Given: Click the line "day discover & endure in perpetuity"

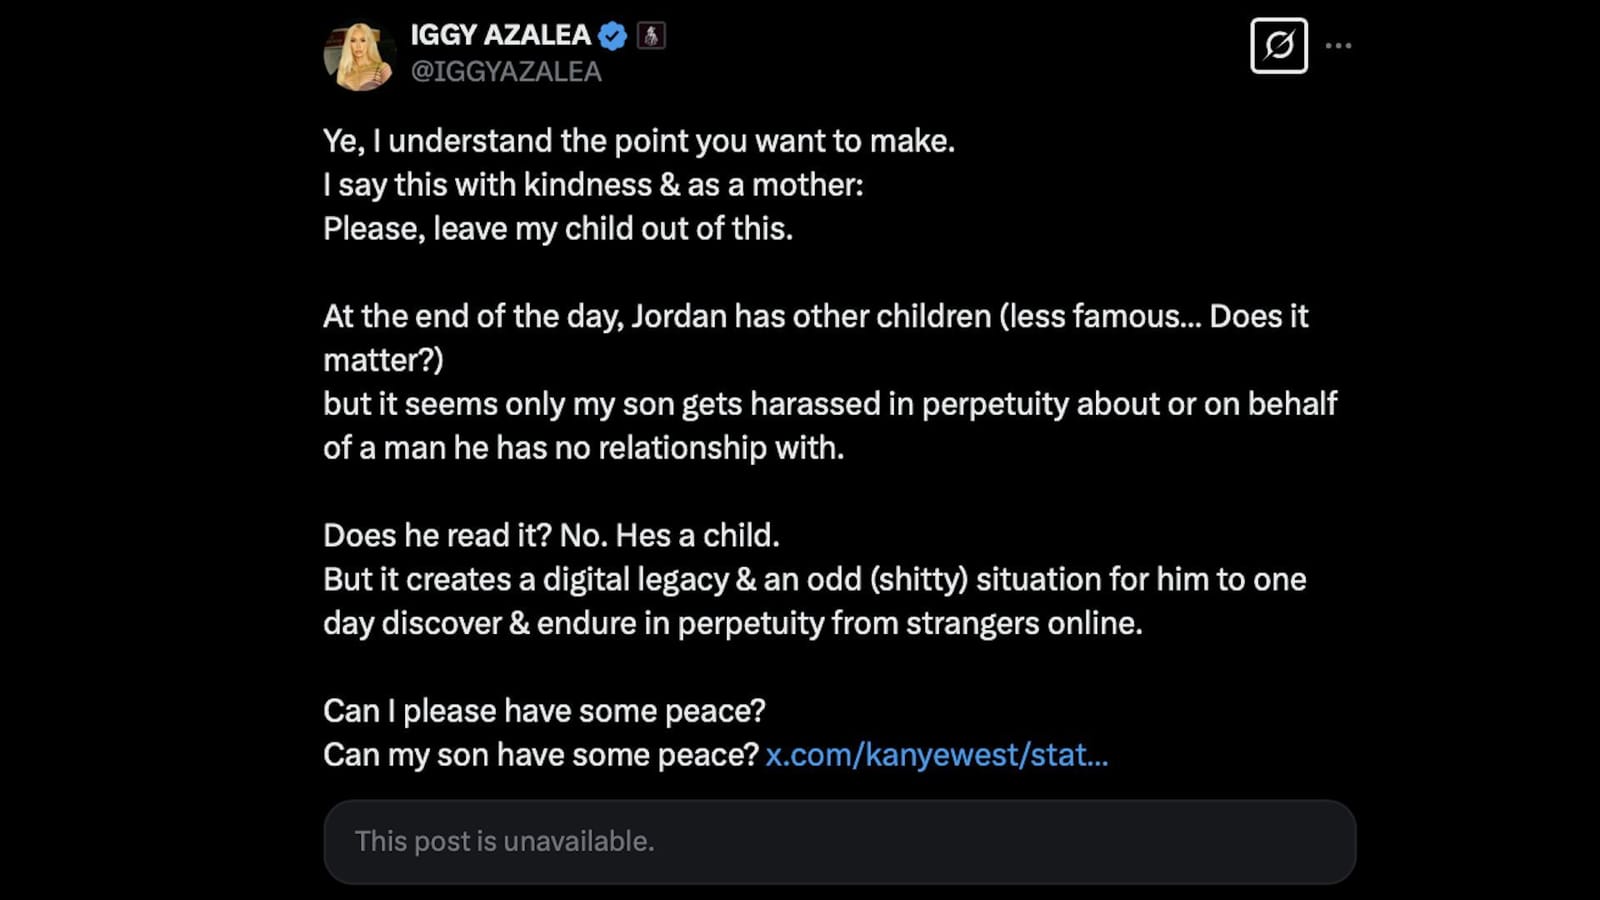Looking at the screenshot, I should (732, 624).
